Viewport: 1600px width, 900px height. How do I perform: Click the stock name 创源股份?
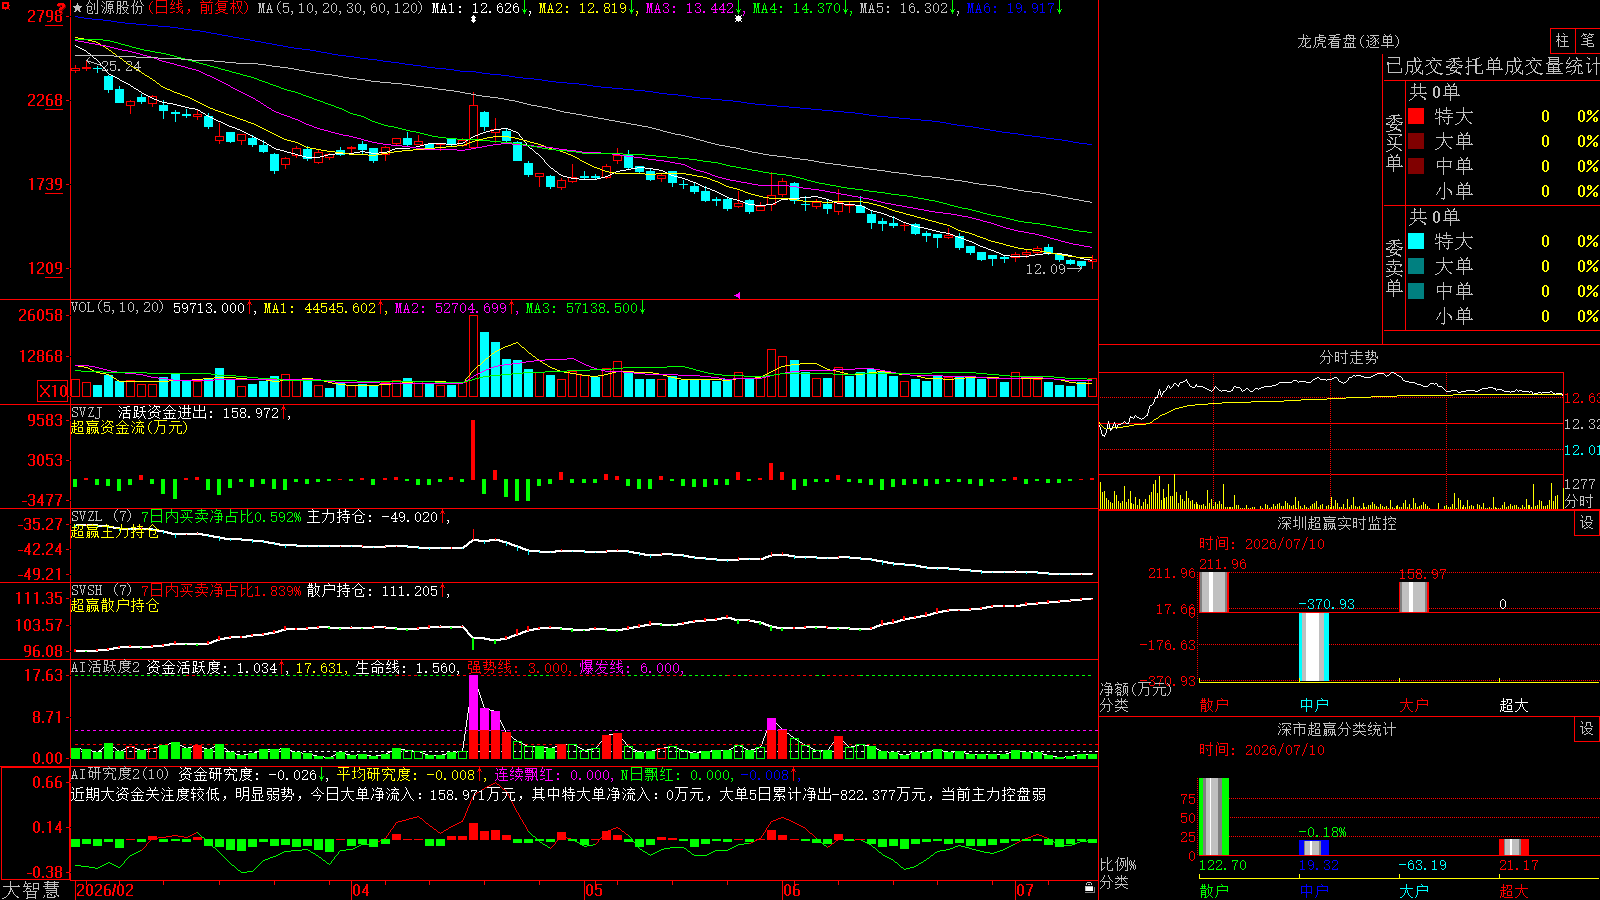click(115, 8)
